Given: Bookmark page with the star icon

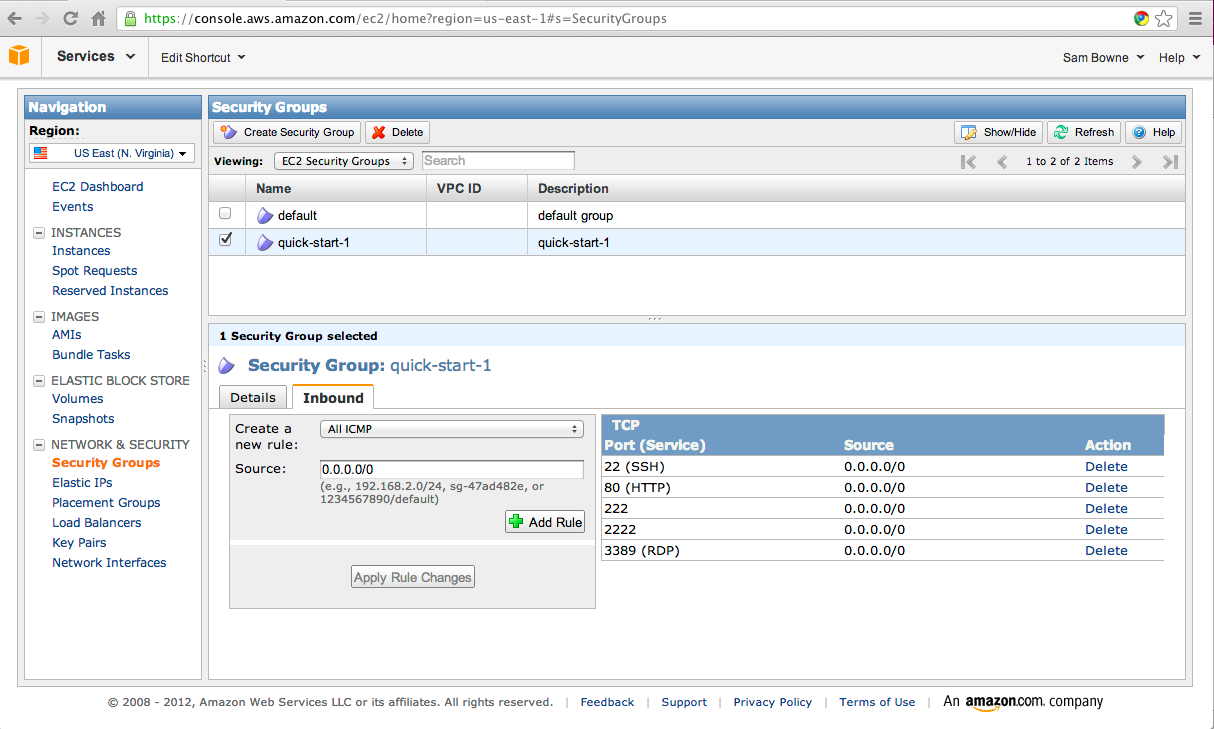Looking at the screenshot, I should tap(1163, 18).
